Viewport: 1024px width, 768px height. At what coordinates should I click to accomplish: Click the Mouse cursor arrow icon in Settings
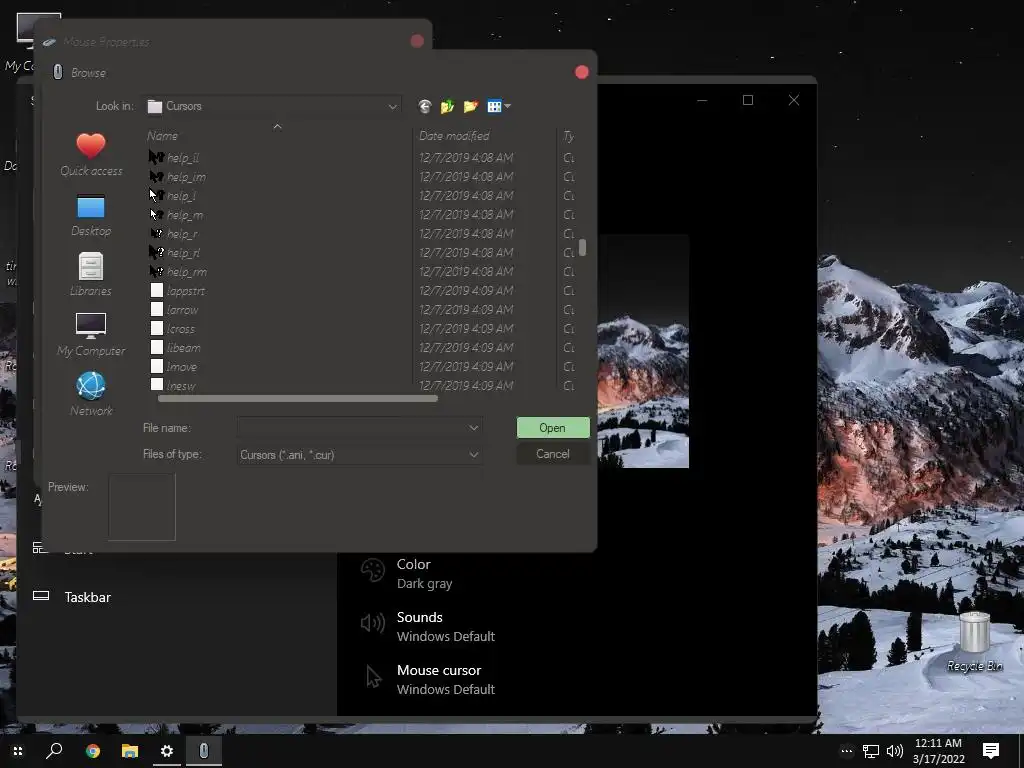(374, 677)
